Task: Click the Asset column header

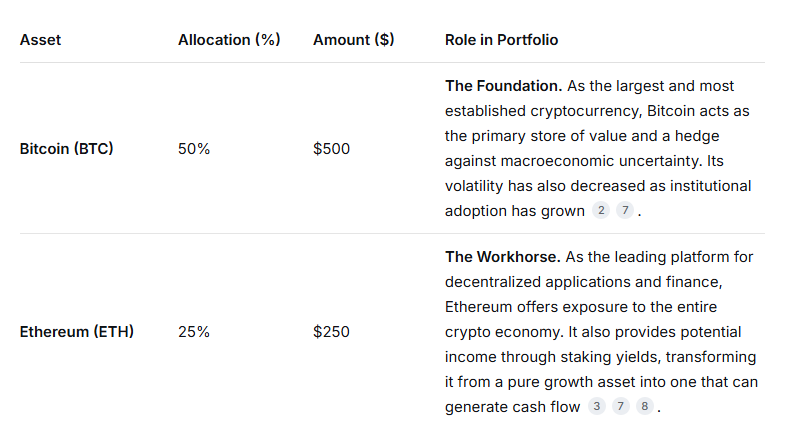Action: pyautogui.click(x=40, y=40)
